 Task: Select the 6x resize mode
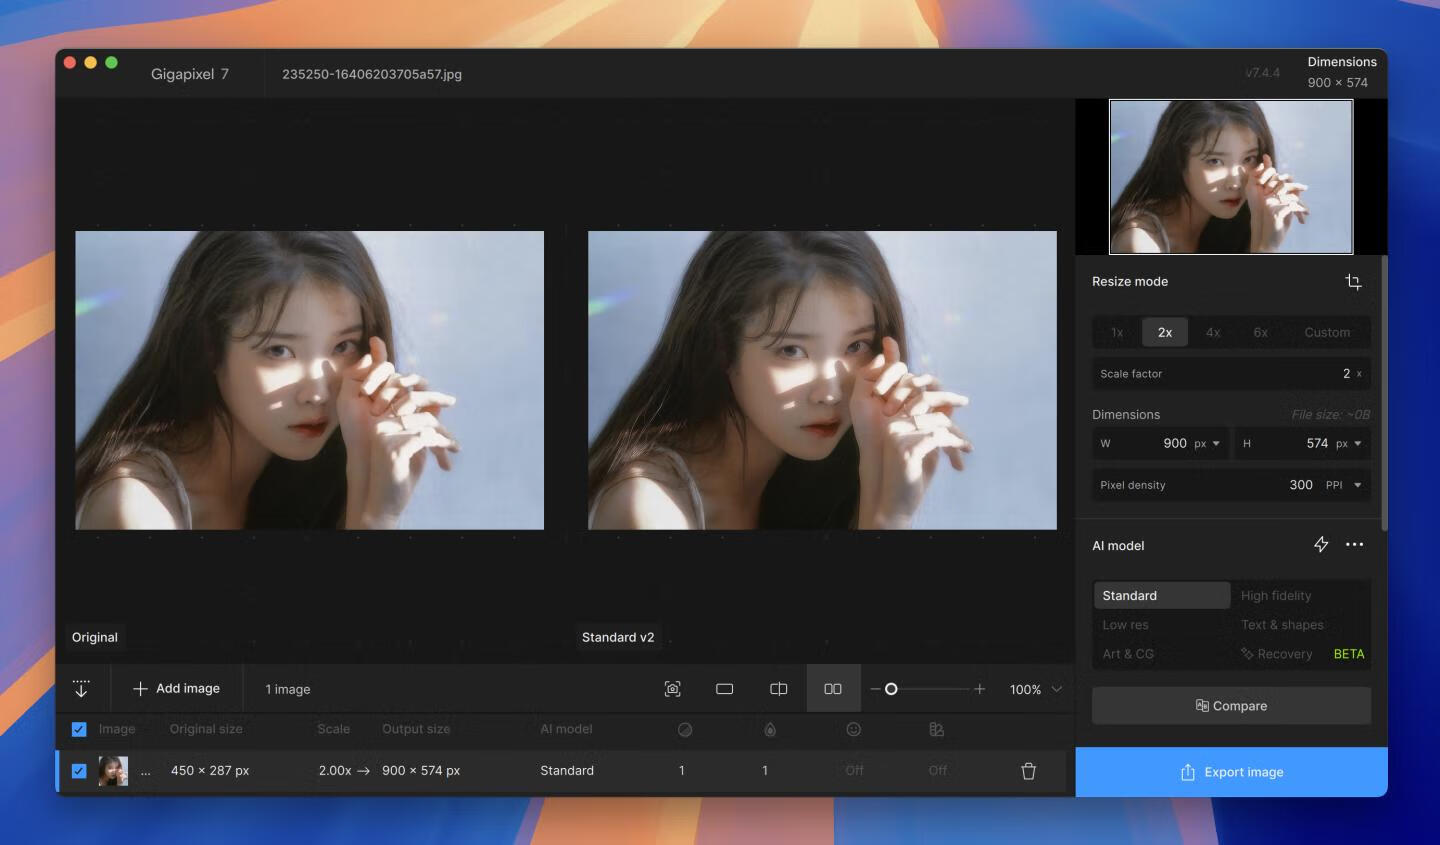[1261, 332]
